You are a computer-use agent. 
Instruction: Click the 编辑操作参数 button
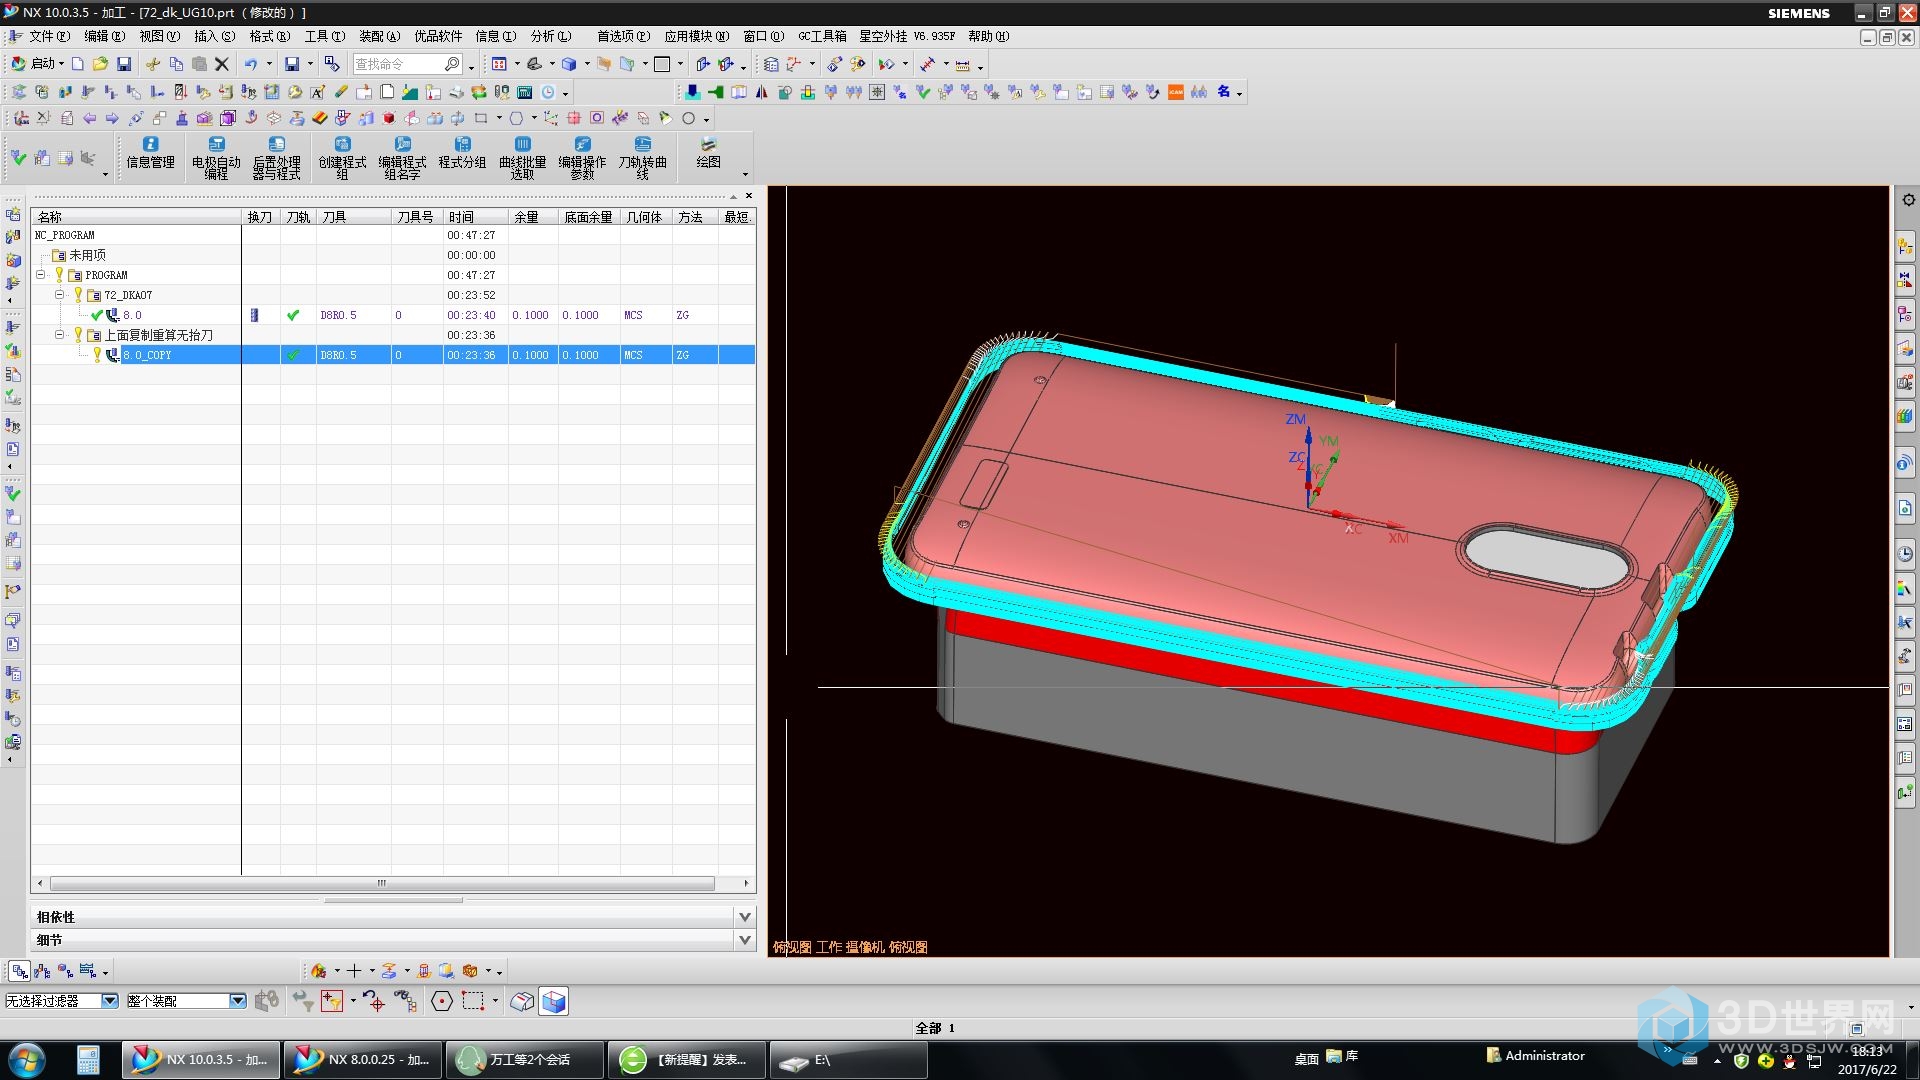pos(582,158)
